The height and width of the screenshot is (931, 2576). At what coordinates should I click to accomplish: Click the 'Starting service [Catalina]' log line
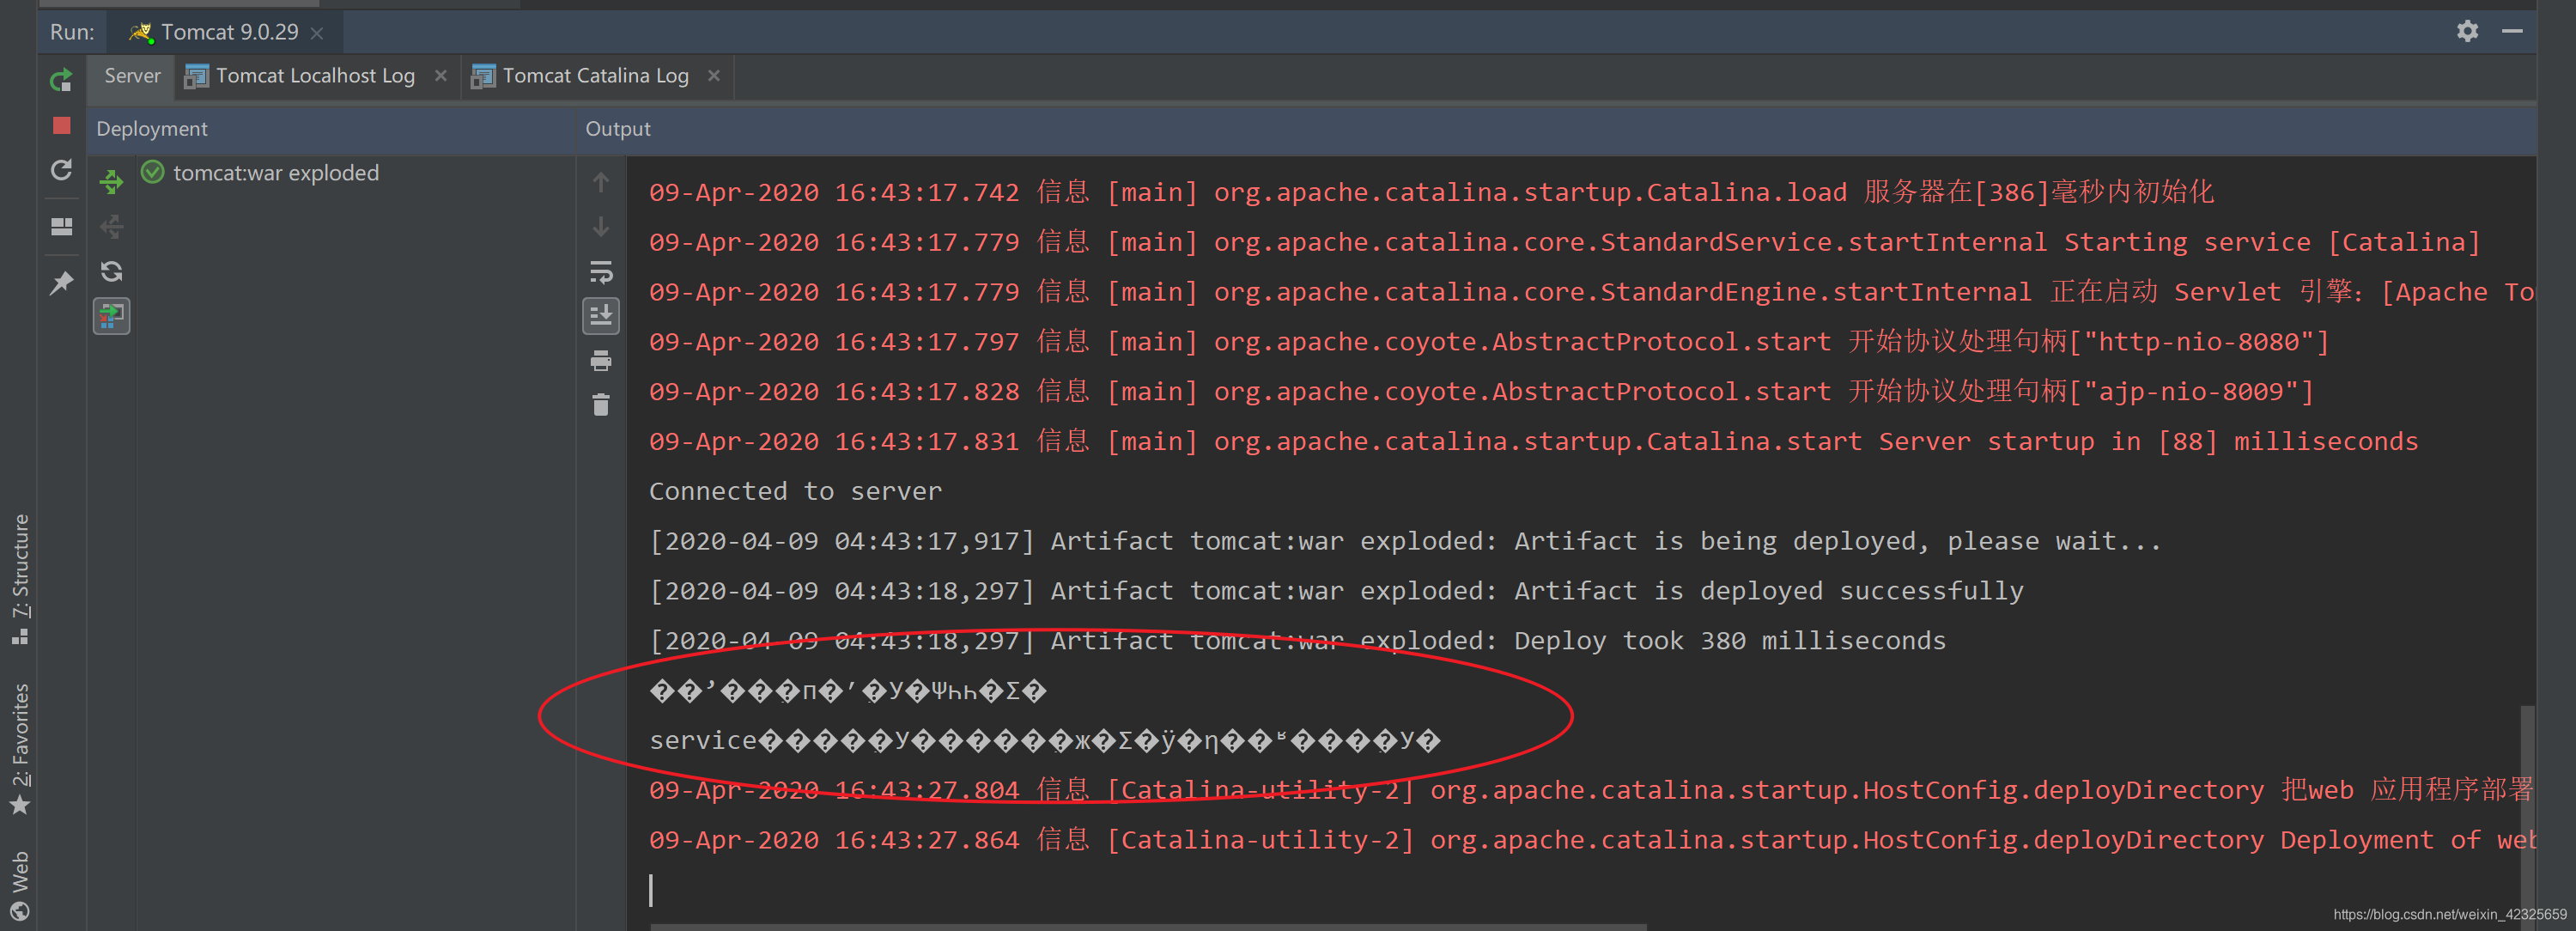1565,242
